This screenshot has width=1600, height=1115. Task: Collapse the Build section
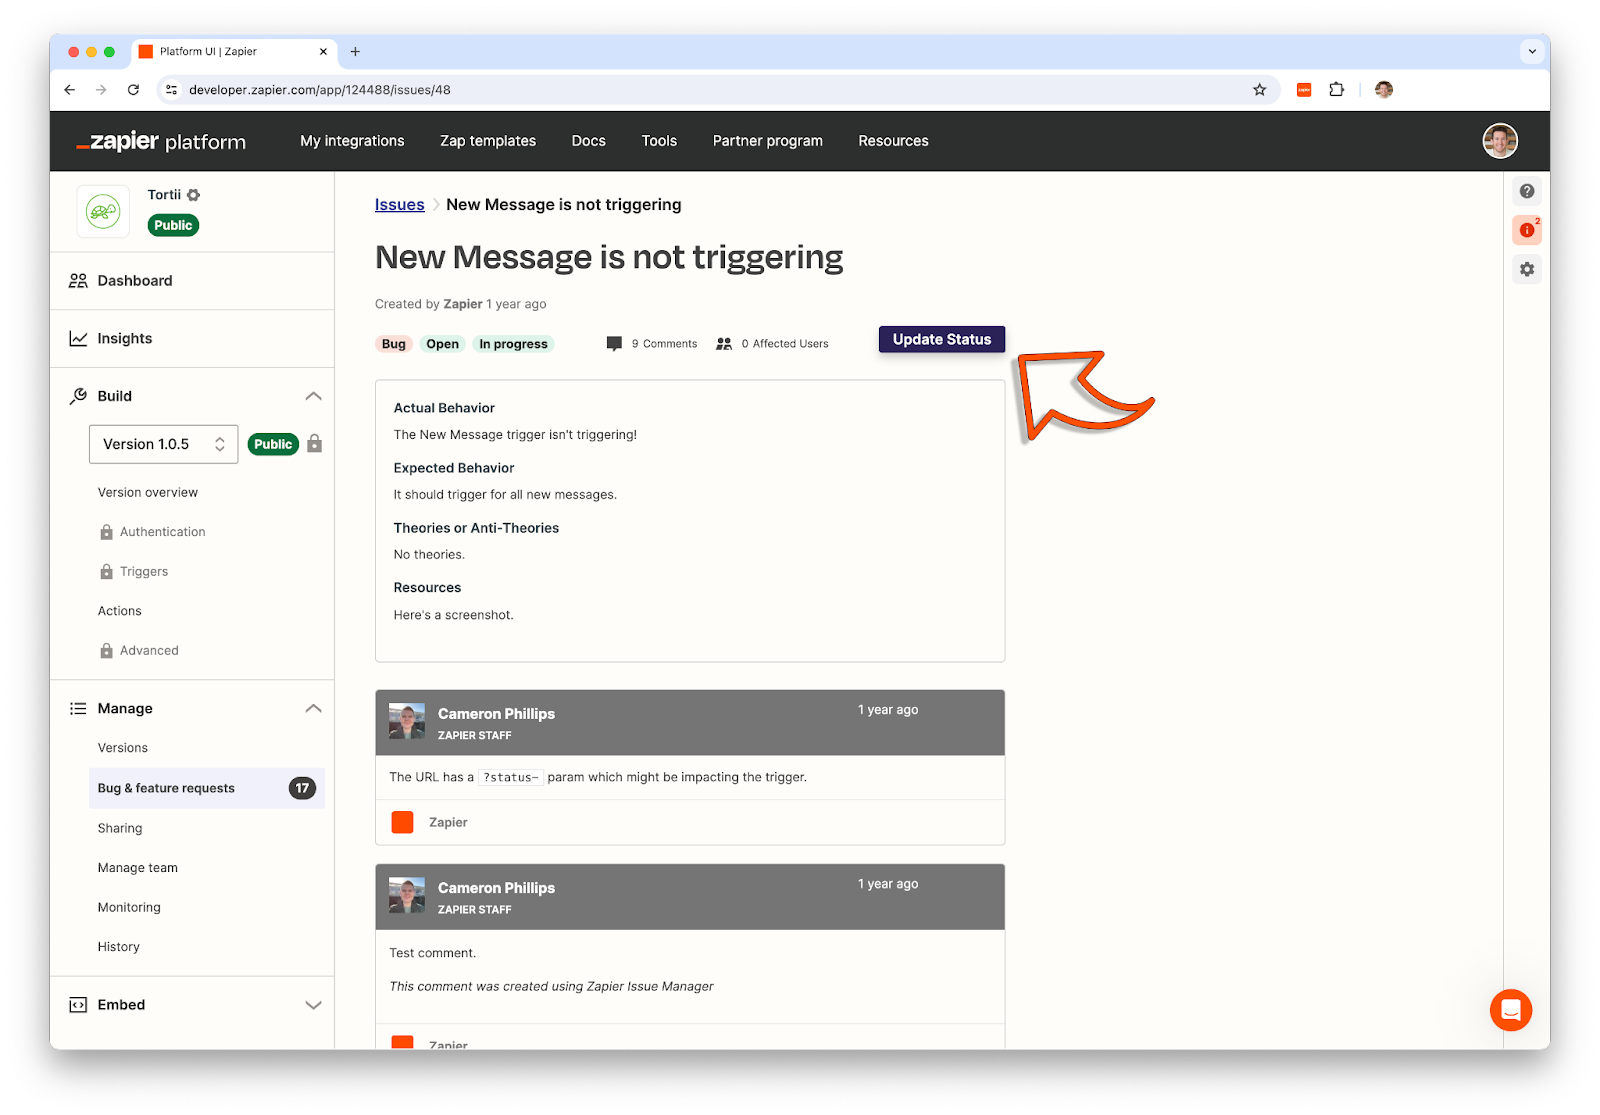[x=313, y=396]
